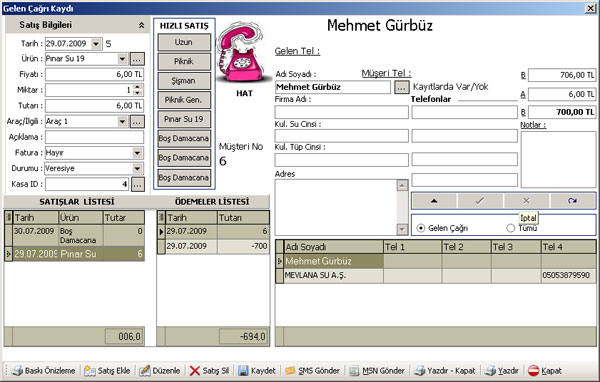Click the Kul. Tüp Cinsi field

click(x=341, y=160)
